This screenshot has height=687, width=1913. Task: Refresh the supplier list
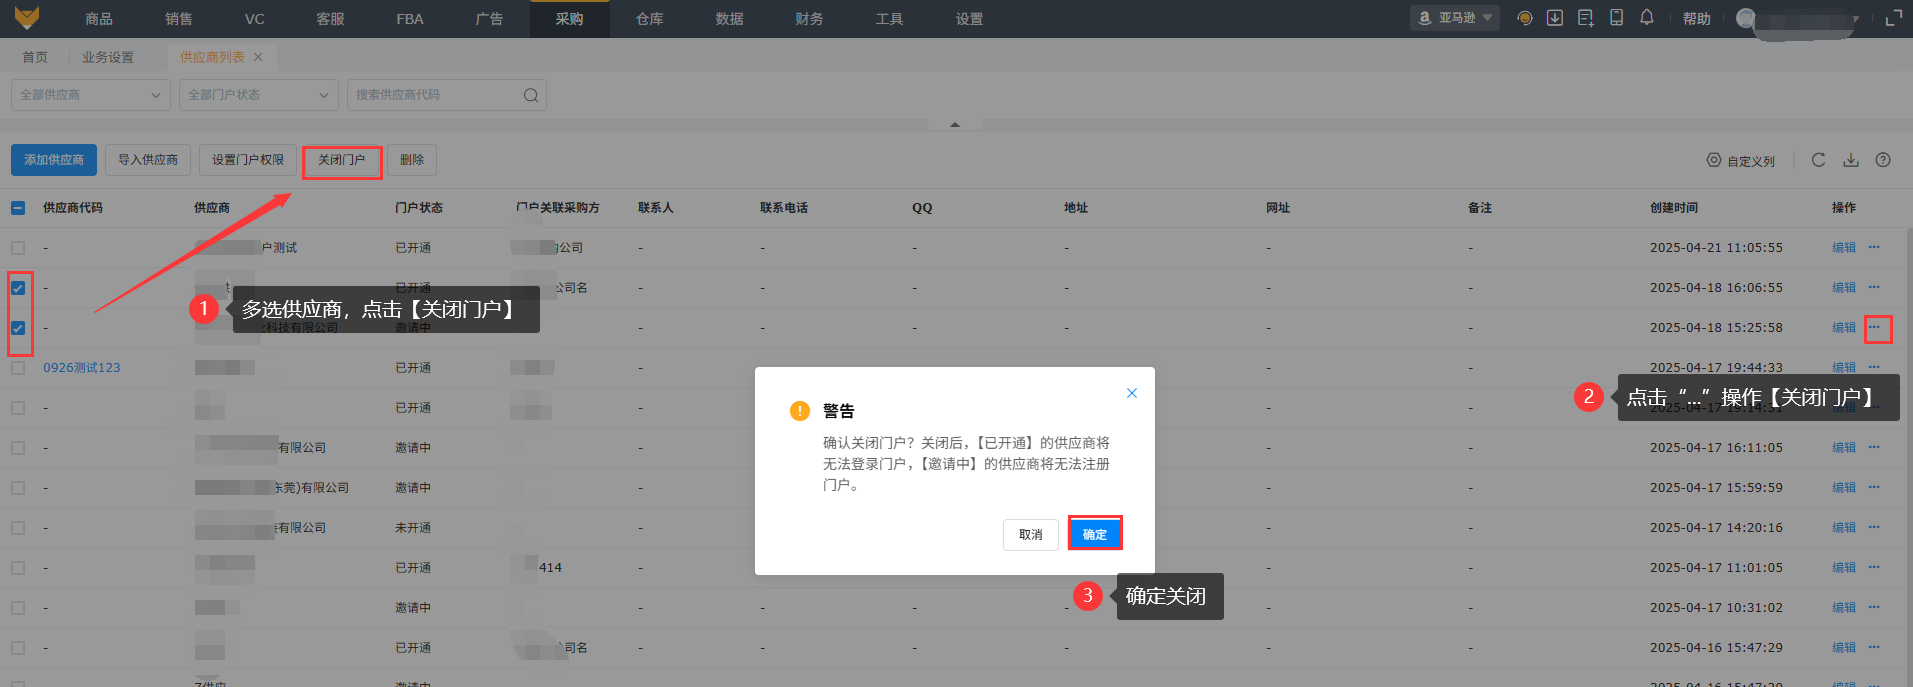click(x=1818, y=160)
